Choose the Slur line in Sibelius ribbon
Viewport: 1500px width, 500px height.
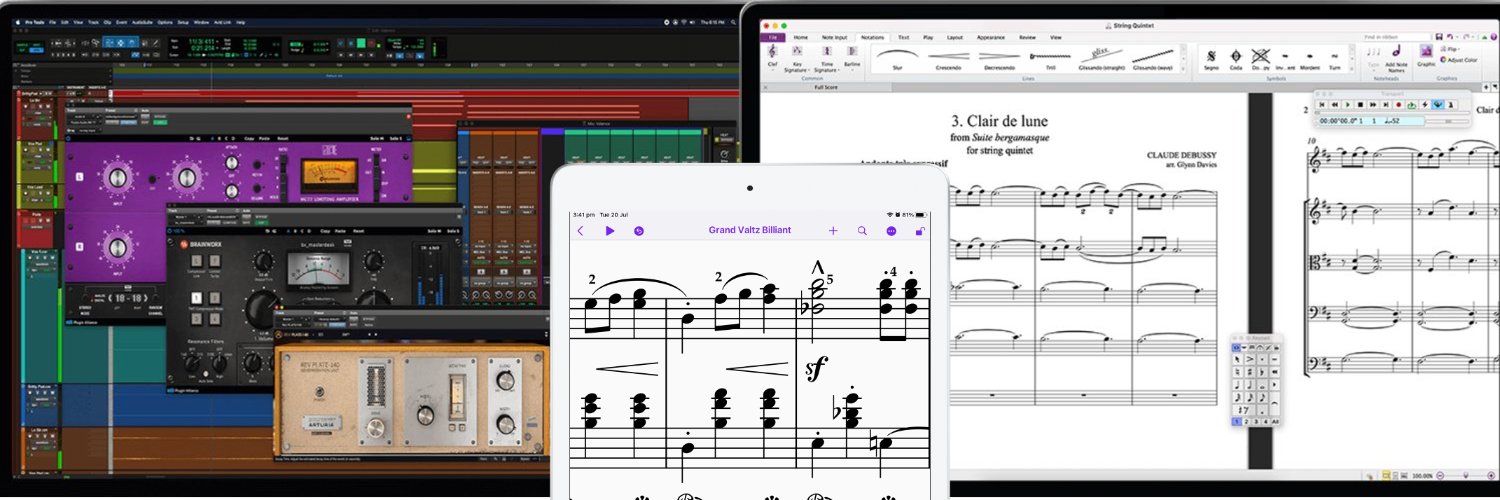(897, 58)
